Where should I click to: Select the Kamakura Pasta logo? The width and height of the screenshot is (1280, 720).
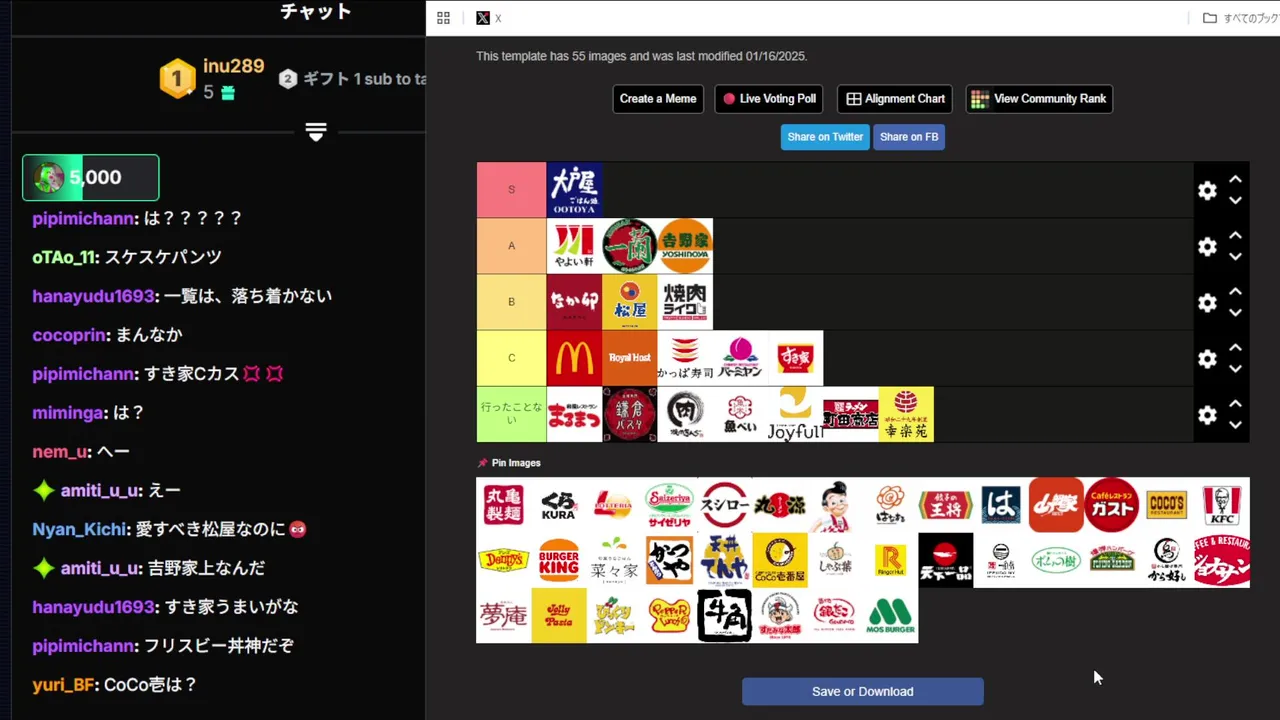click(630, 414)
